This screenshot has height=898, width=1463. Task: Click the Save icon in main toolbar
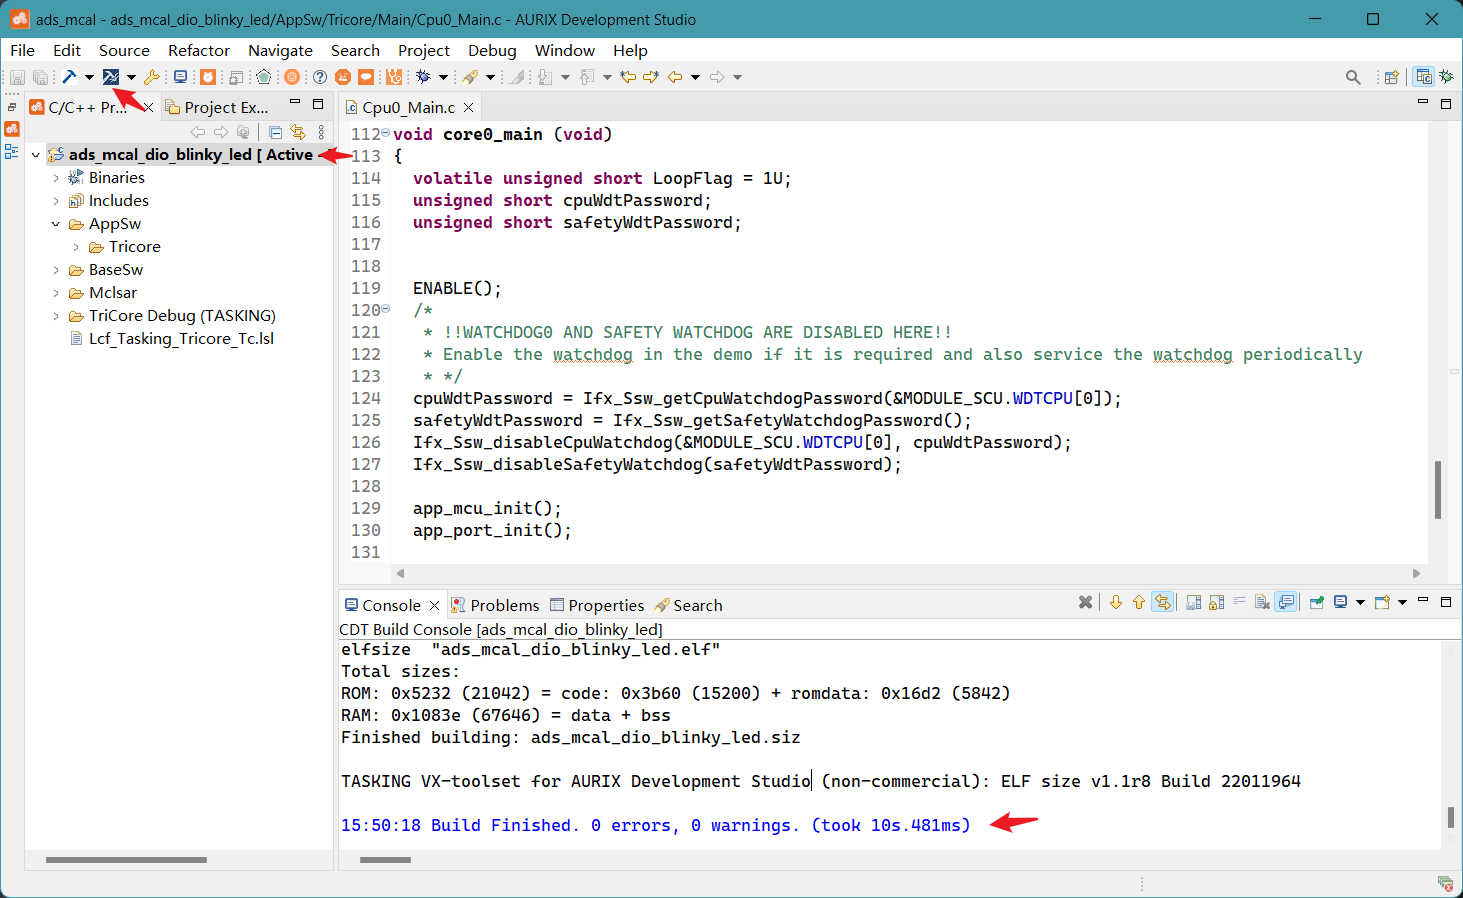(17, 77)
